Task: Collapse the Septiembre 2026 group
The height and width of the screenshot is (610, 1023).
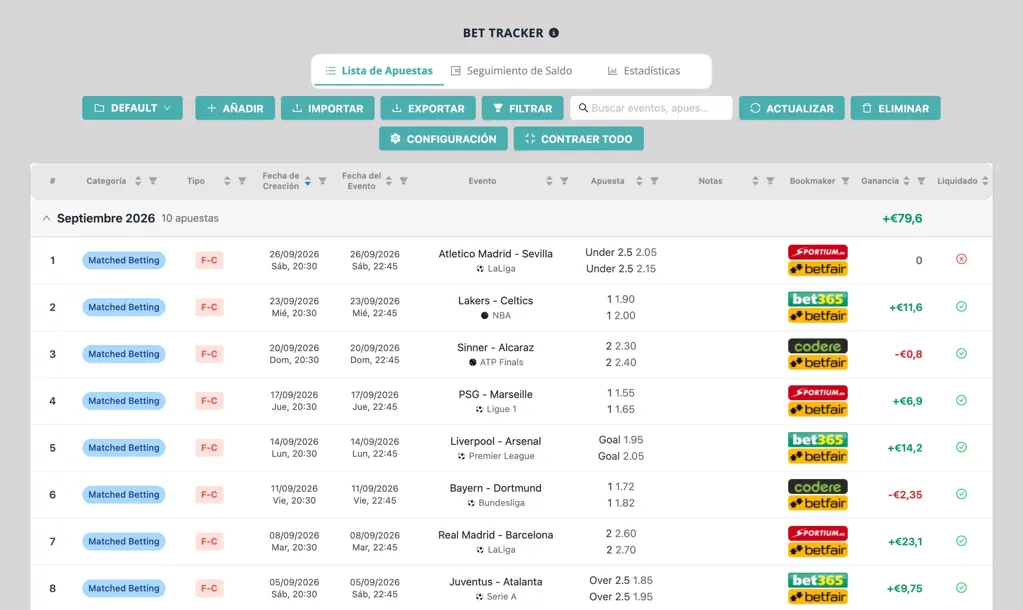Action: 46,219
